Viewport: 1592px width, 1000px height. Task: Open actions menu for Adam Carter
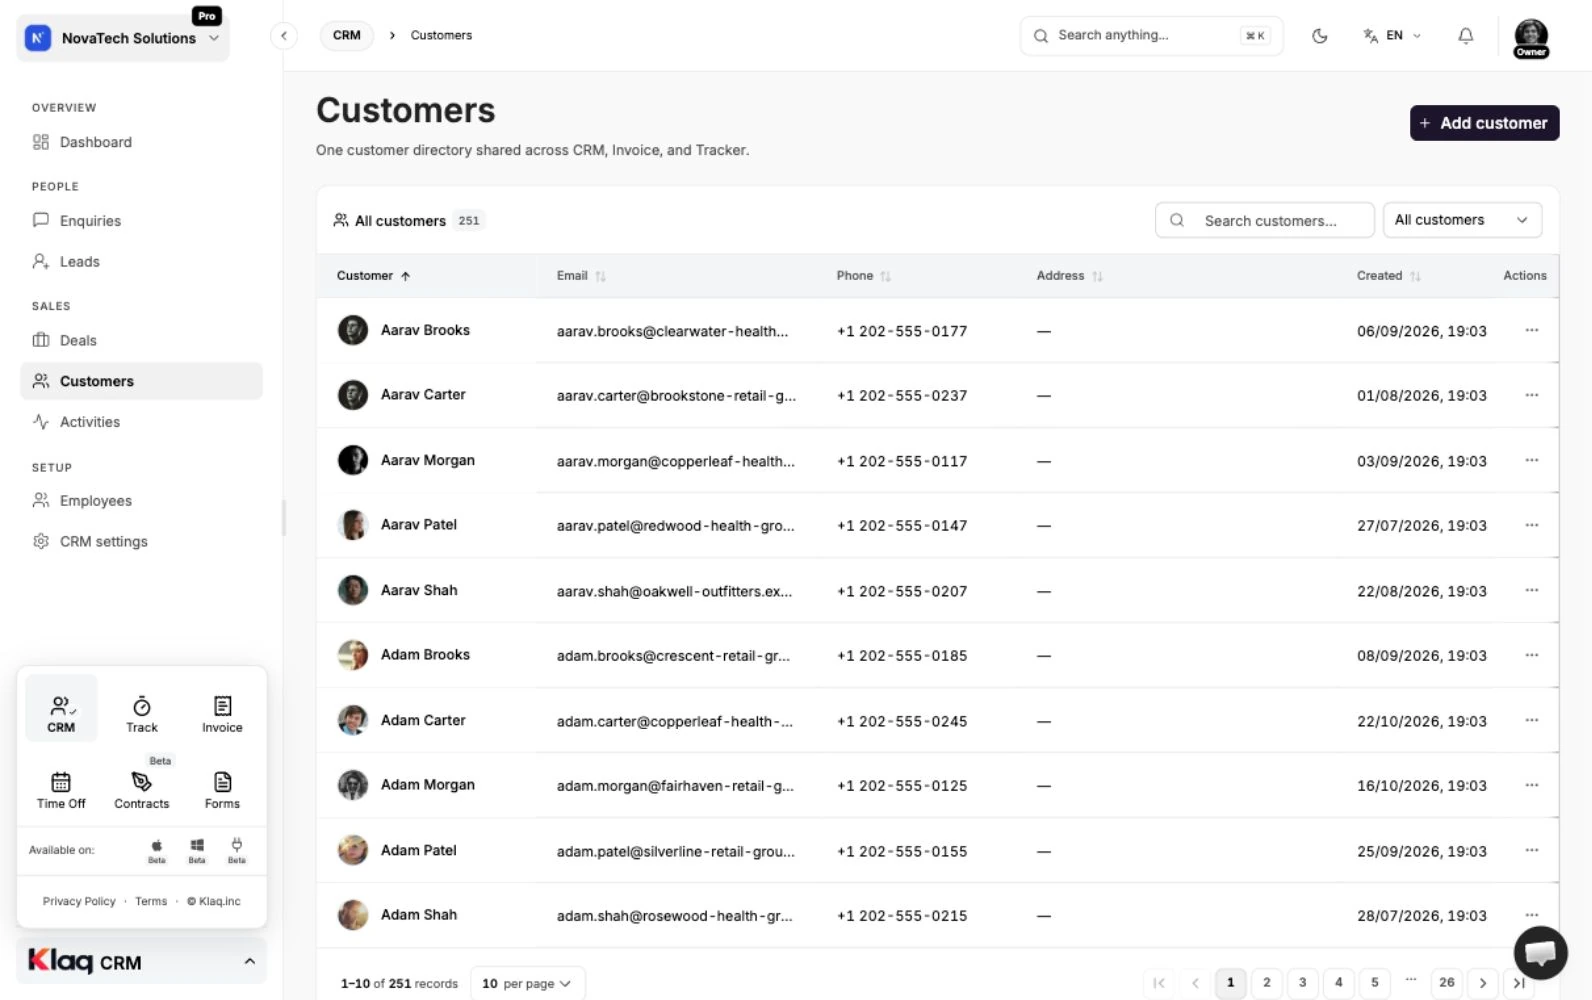point(1531,720)
